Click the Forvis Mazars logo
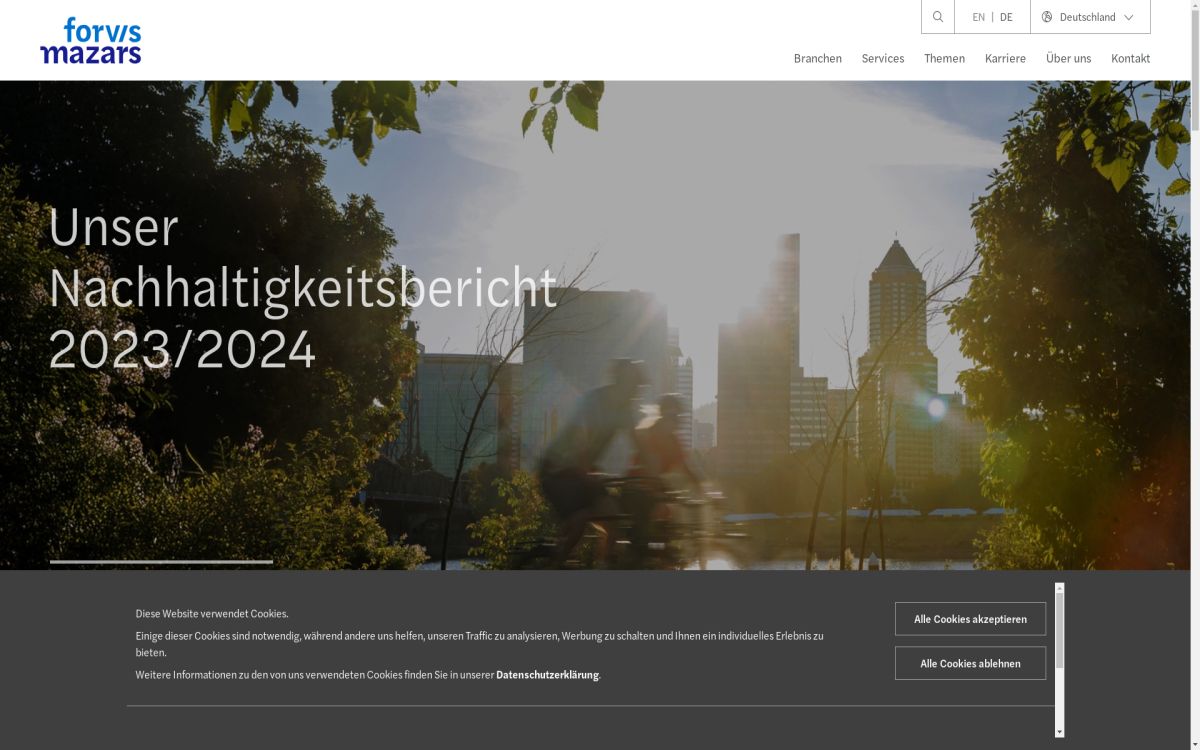 point(91,39)
